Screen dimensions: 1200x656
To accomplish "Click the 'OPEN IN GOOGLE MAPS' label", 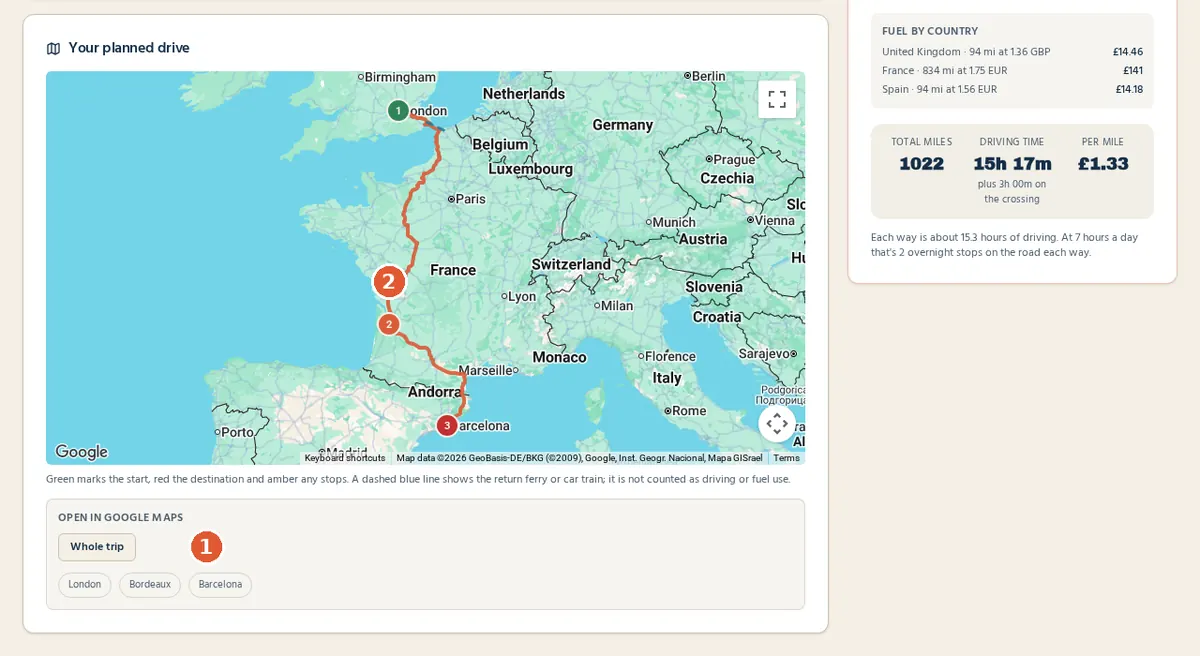I will click(x=121, y=518).
